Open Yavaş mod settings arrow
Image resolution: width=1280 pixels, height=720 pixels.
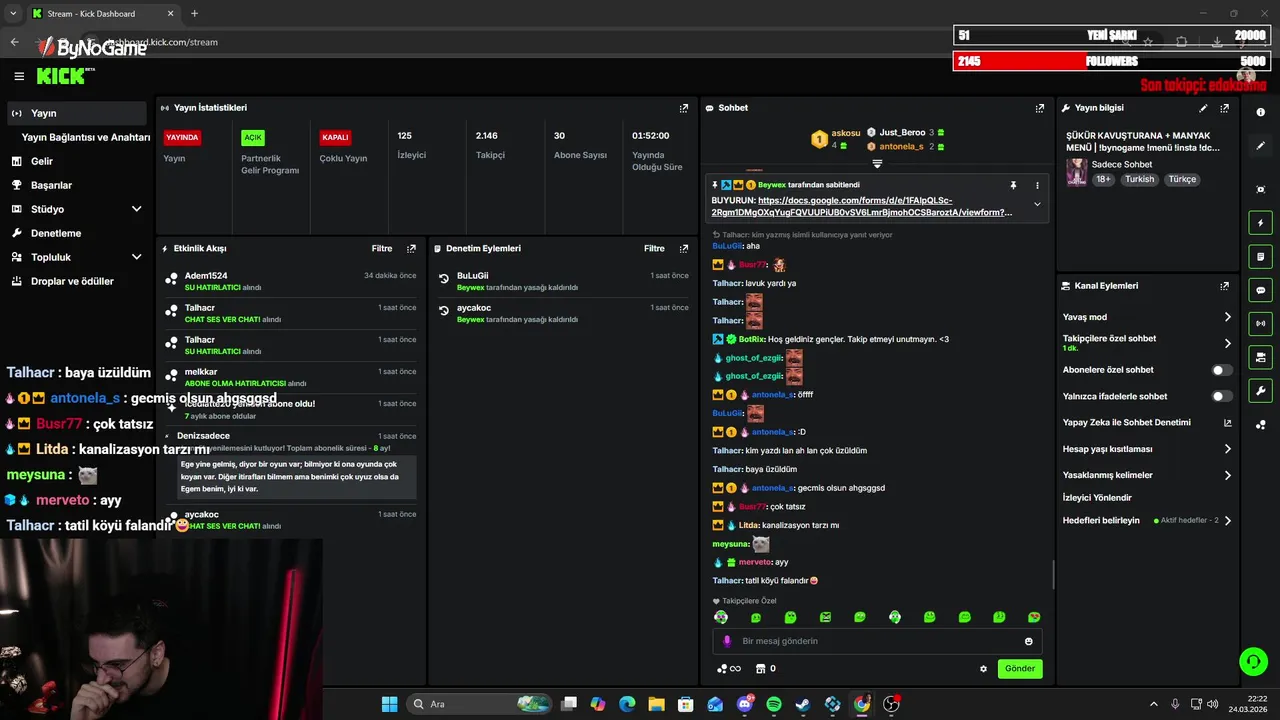coord(1228,317)
